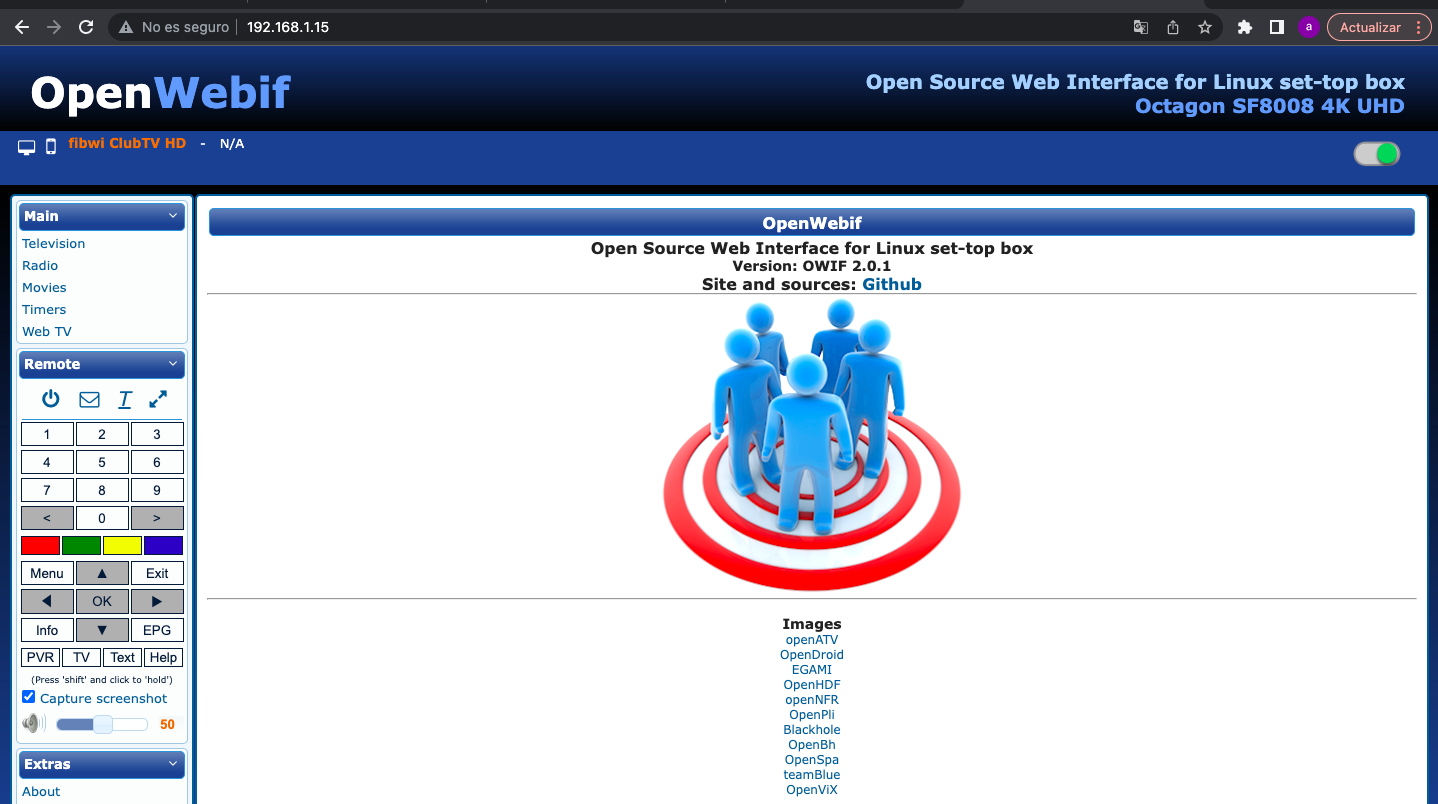Screen dimensions: 1438x804
Task: Collapse the Extras panel section
Action: coord(173,764)
